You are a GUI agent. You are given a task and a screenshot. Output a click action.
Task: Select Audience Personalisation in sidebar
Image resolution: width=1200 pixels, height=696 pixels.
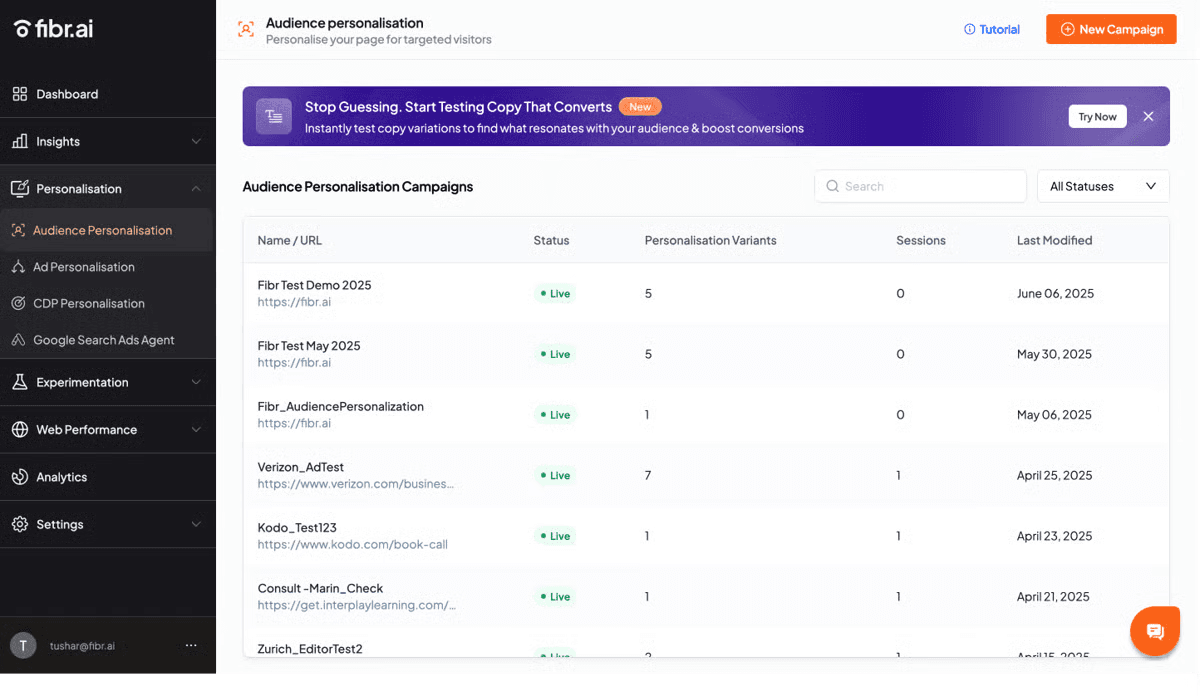pos(106,230)
